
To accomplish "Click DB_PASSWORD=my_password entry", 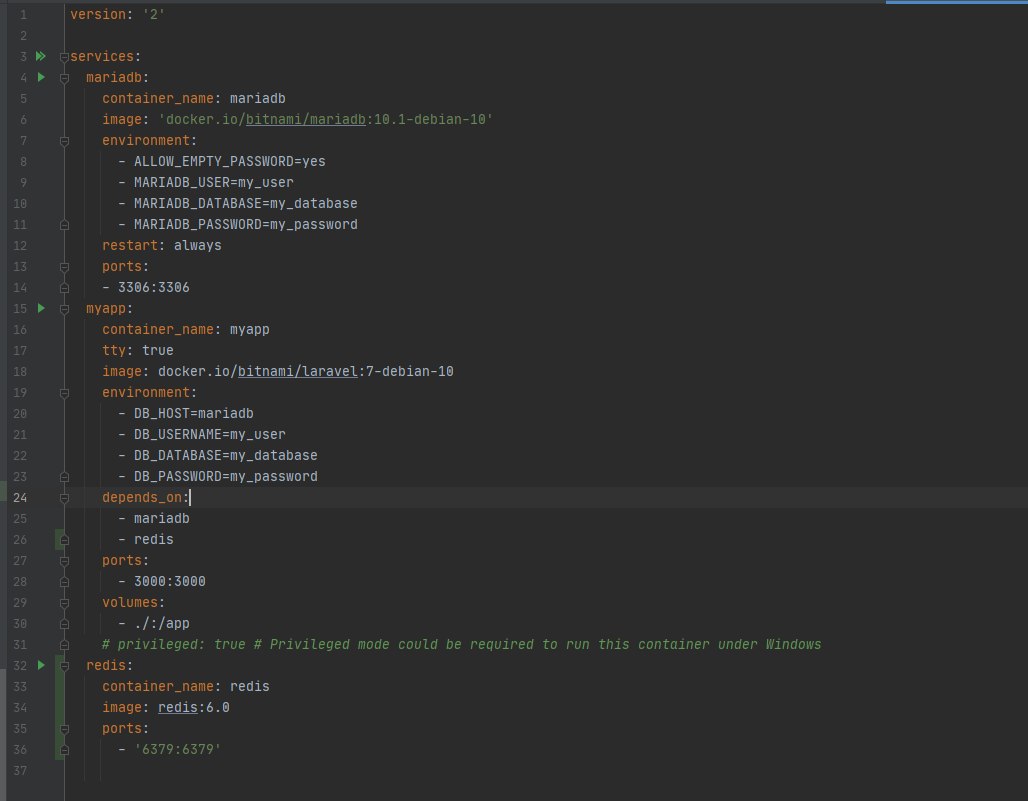I will (226, 476).
